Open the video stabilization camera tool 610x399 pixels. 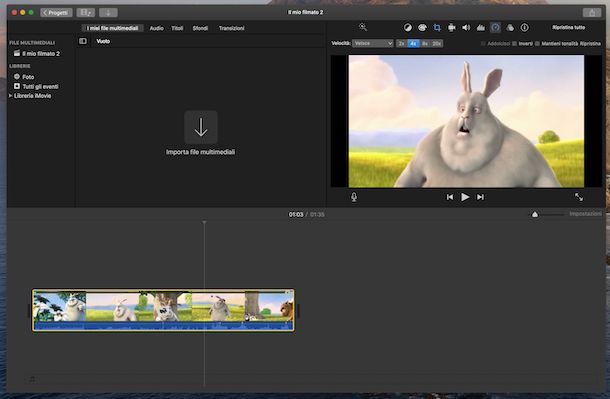point(451,28)
